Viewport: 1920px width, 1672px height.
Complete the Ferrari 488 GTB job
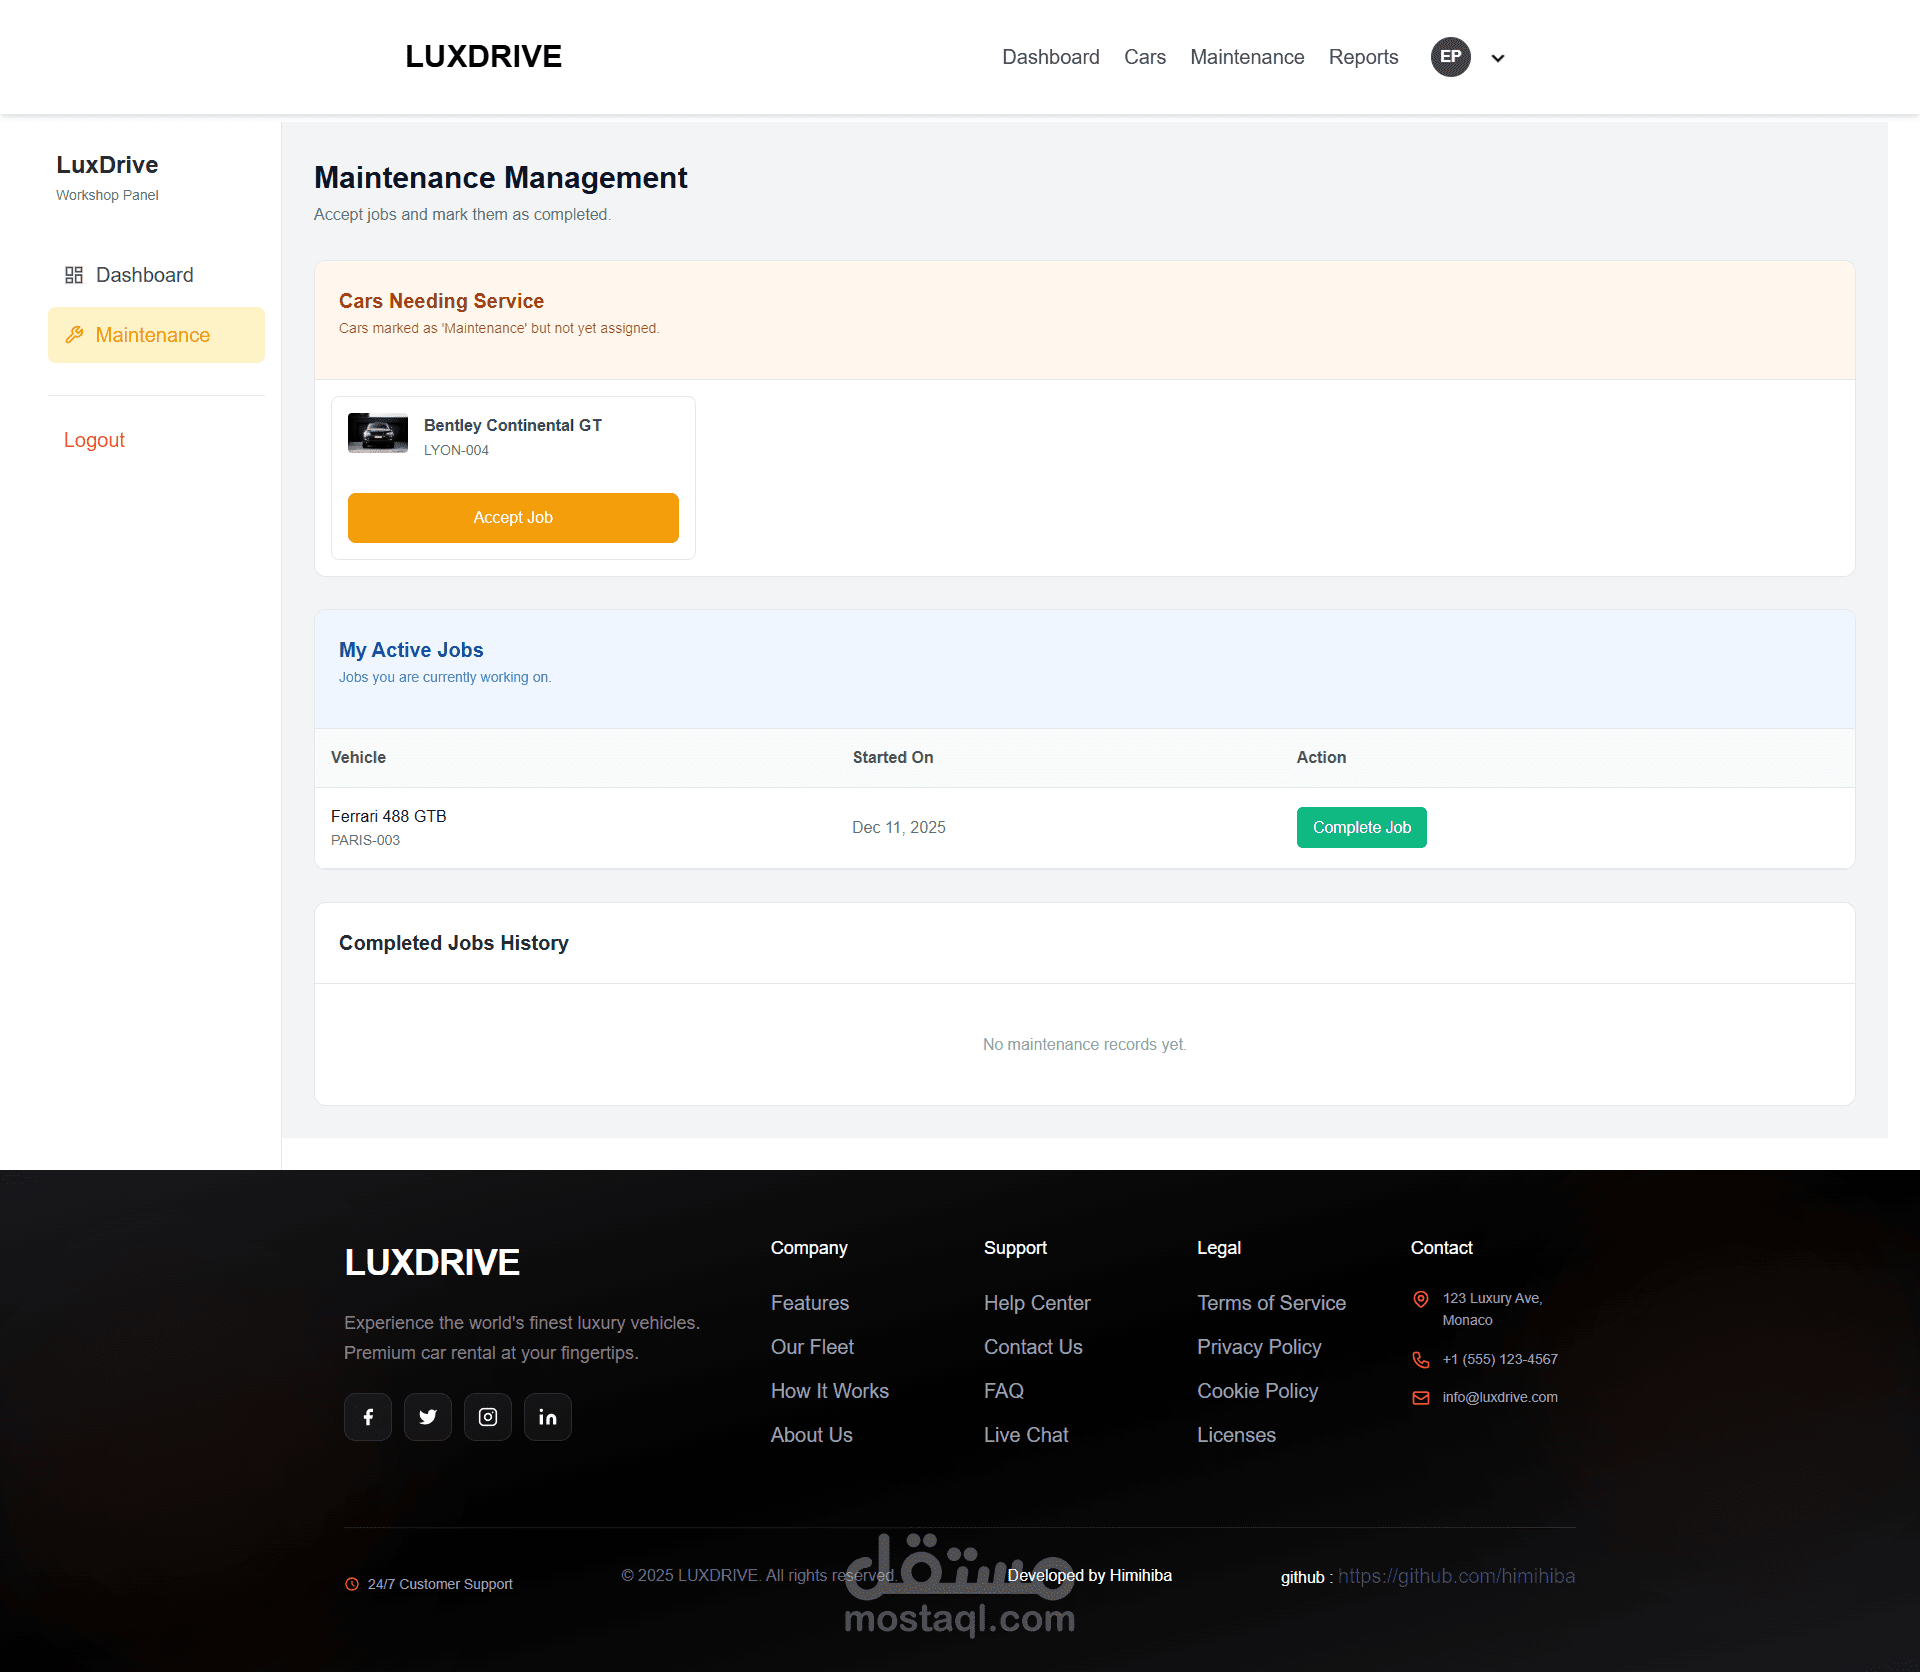pyautogui.click(x=1361, y=828)
